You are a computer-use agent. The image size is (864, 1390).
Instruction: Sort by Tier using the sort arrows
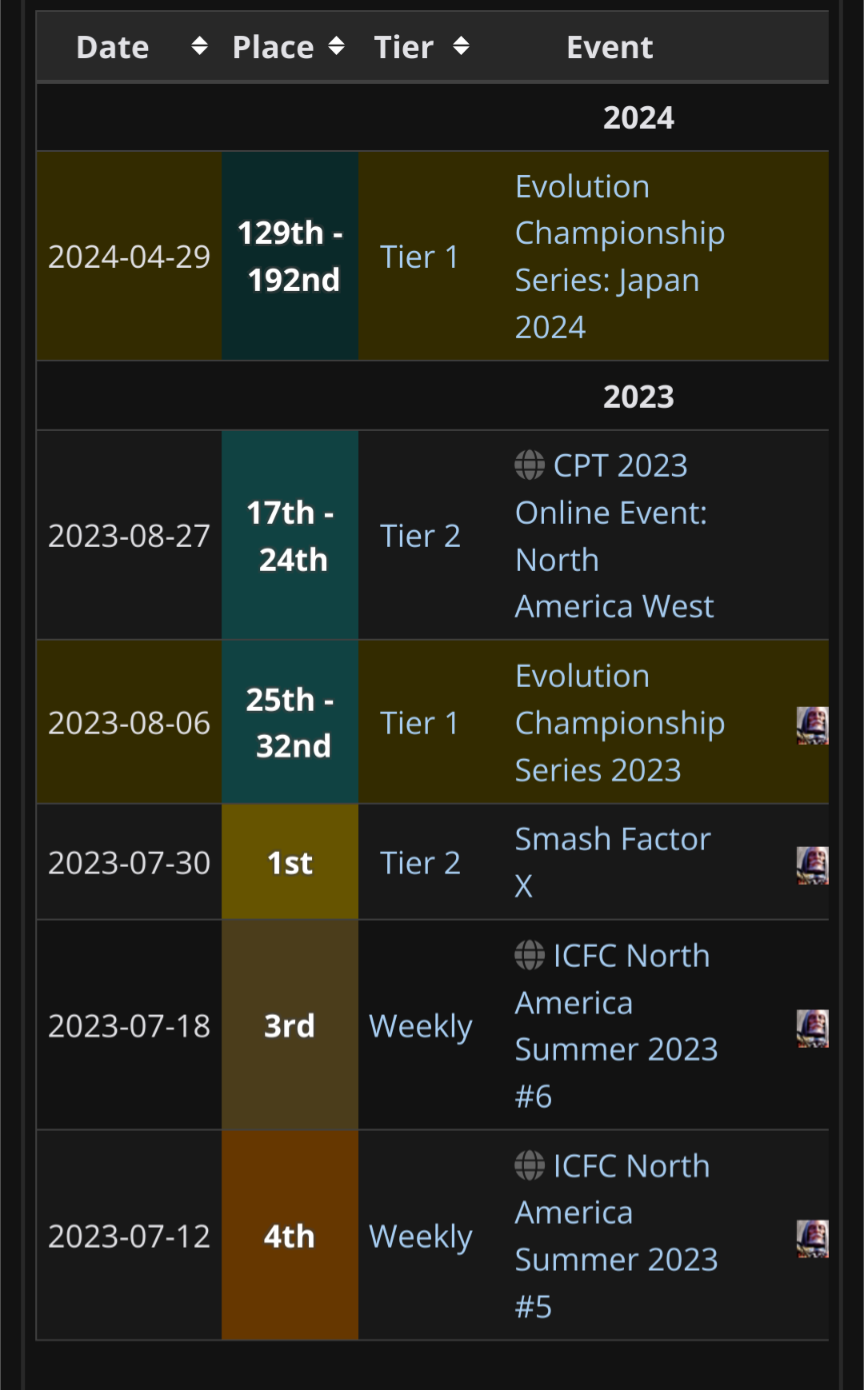pyautogui.click(x=461, y=46)
